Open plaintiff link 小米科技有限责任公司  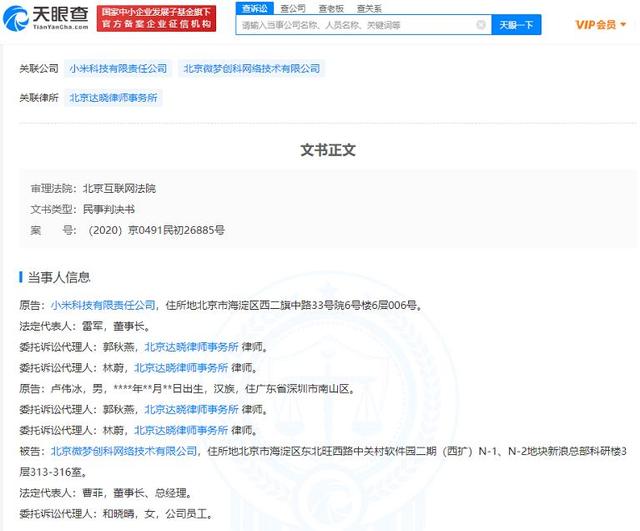coord(103,305)
